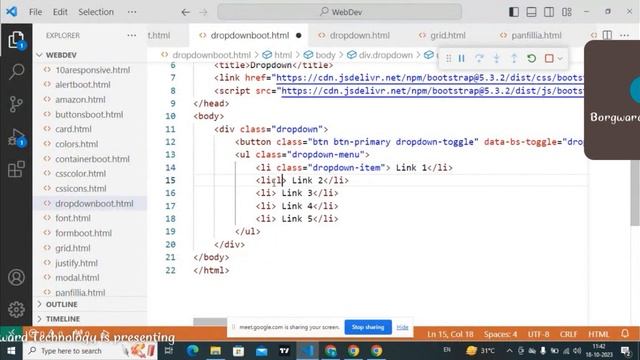
Task: Switch to the dropdown.html tab
Action: 360,36
